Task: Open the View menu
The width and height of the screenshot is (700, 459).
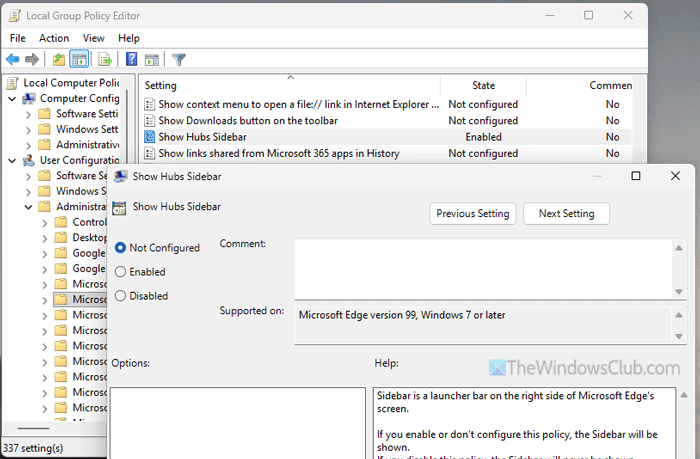Action: (93, 38)
